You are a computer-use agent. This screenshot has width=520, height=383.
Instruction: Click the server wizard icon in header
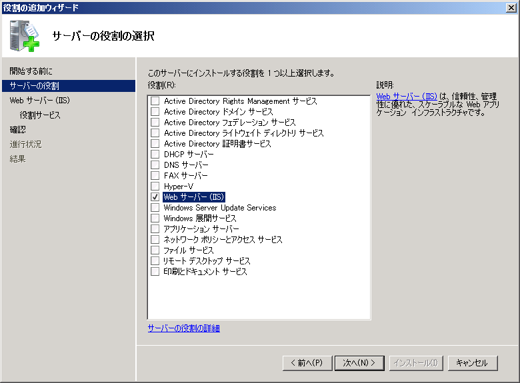pos(24,36)
